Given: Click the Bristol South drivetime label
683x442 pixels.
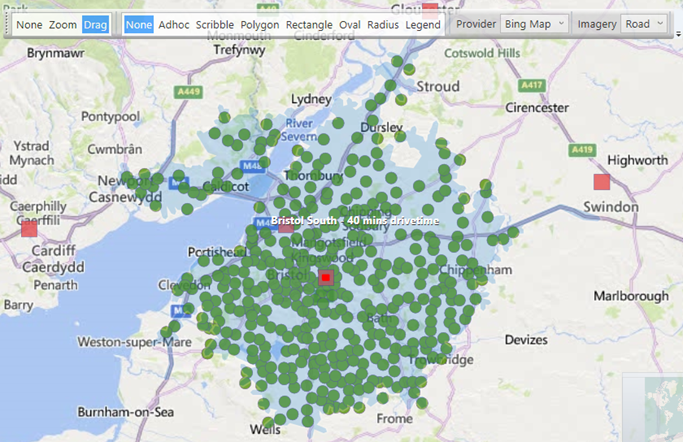Looking at the screenshot, I should tap(355, 221).
